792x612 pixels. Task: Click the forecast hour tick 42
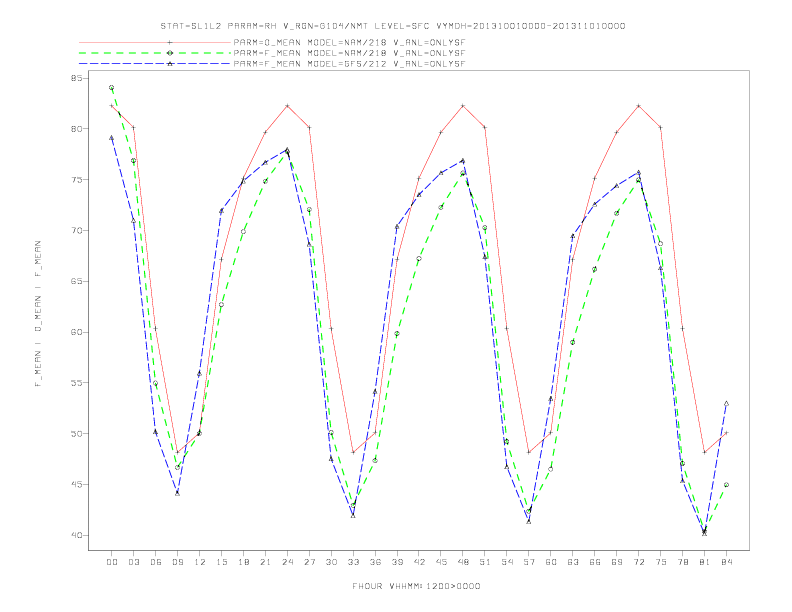click(419, 562)
